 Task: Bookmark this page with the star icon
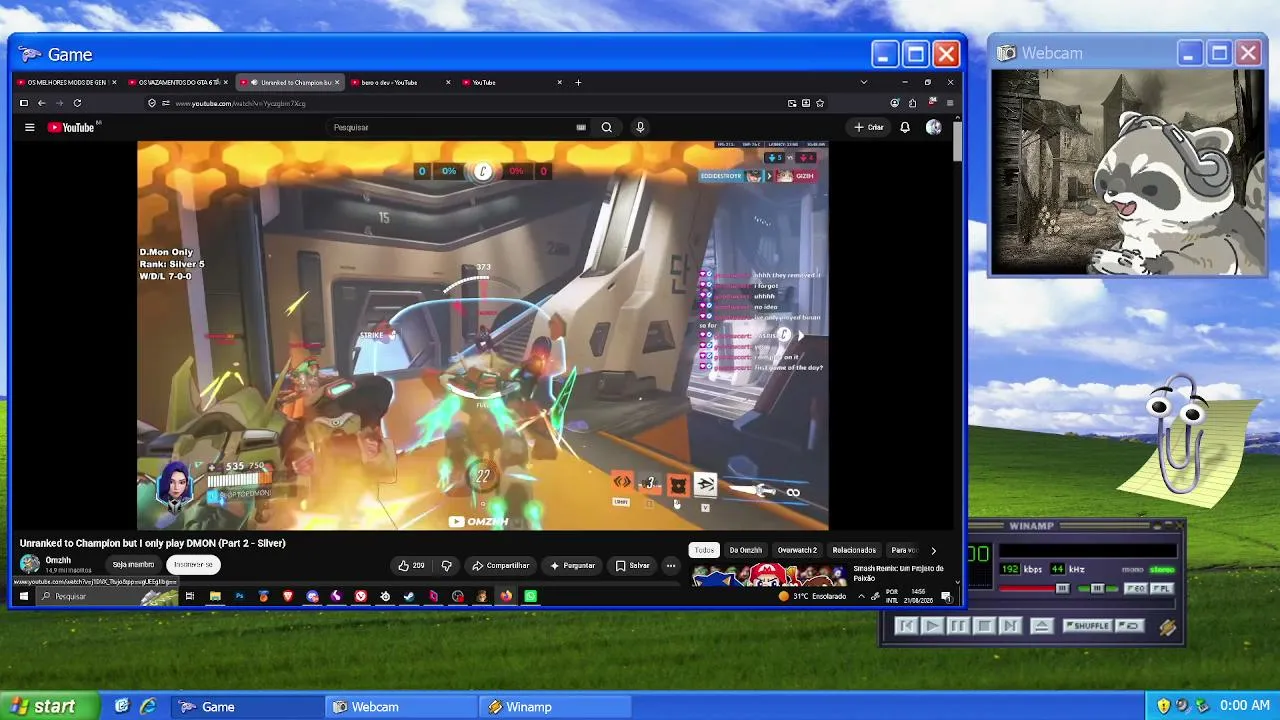tap(820, 103)
